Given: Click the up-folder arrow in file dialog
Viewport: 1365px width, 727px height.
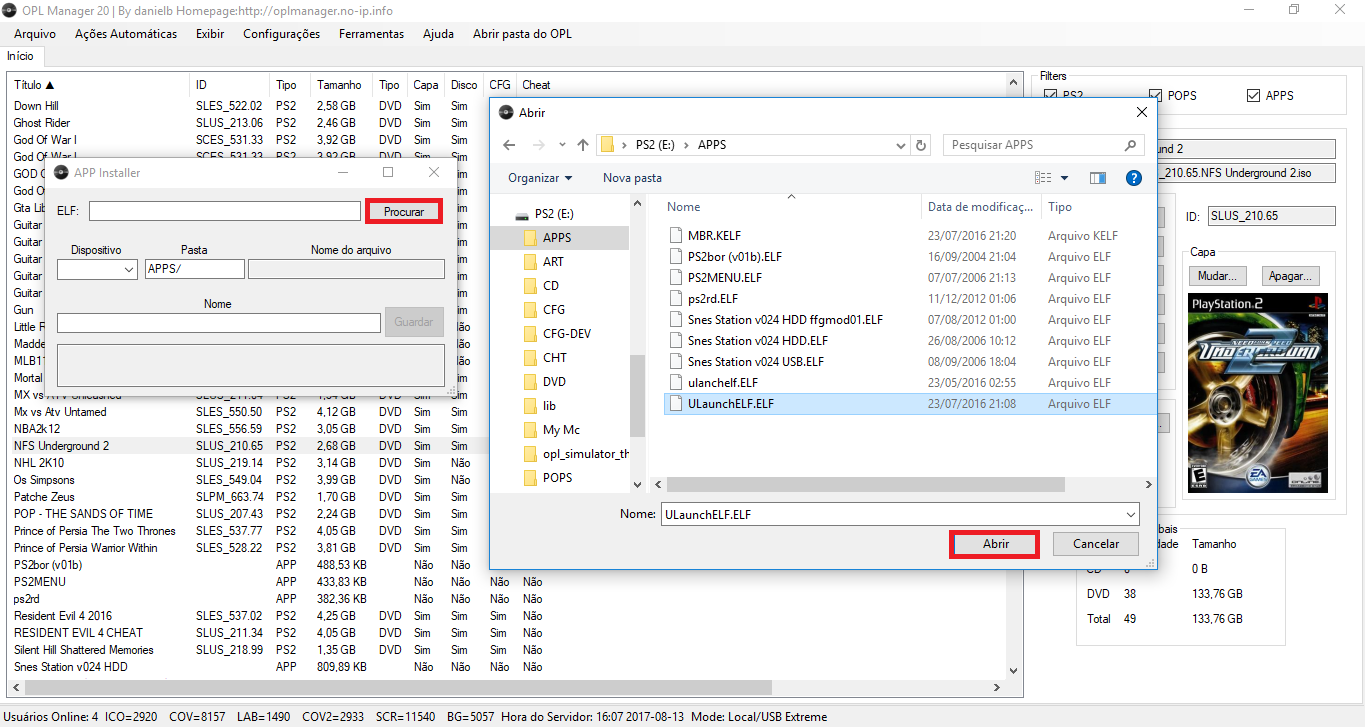Looking at the screenshot, I should (583, 145).
